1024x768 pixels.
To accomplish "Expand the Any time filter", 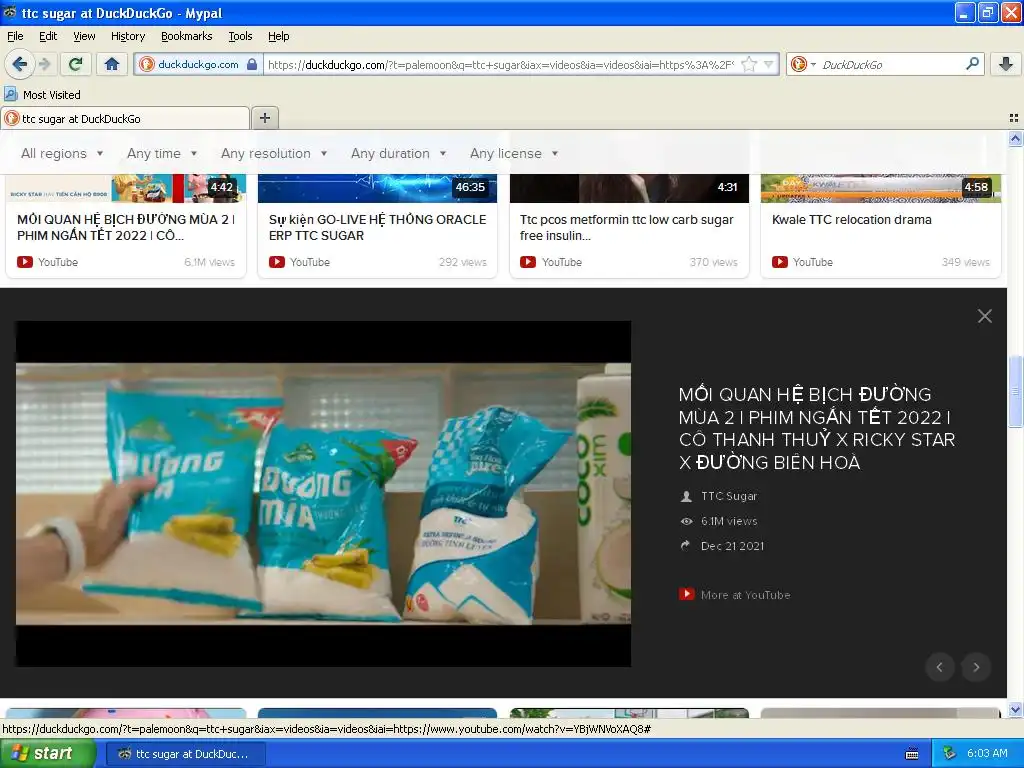I will pos(162,153).
